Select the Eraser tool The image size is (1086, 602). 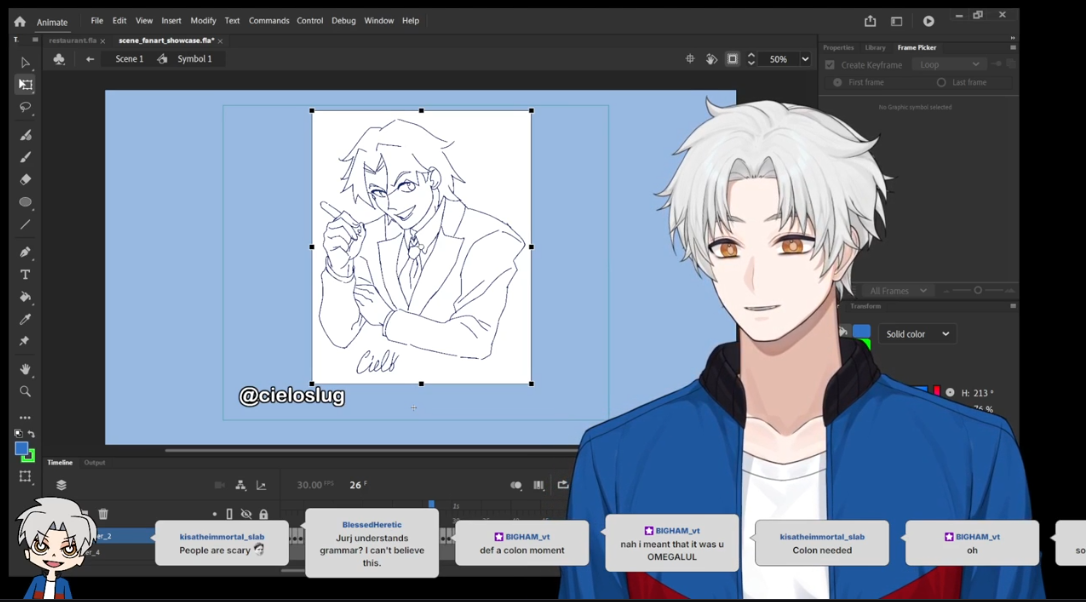(x=26, y=179)
